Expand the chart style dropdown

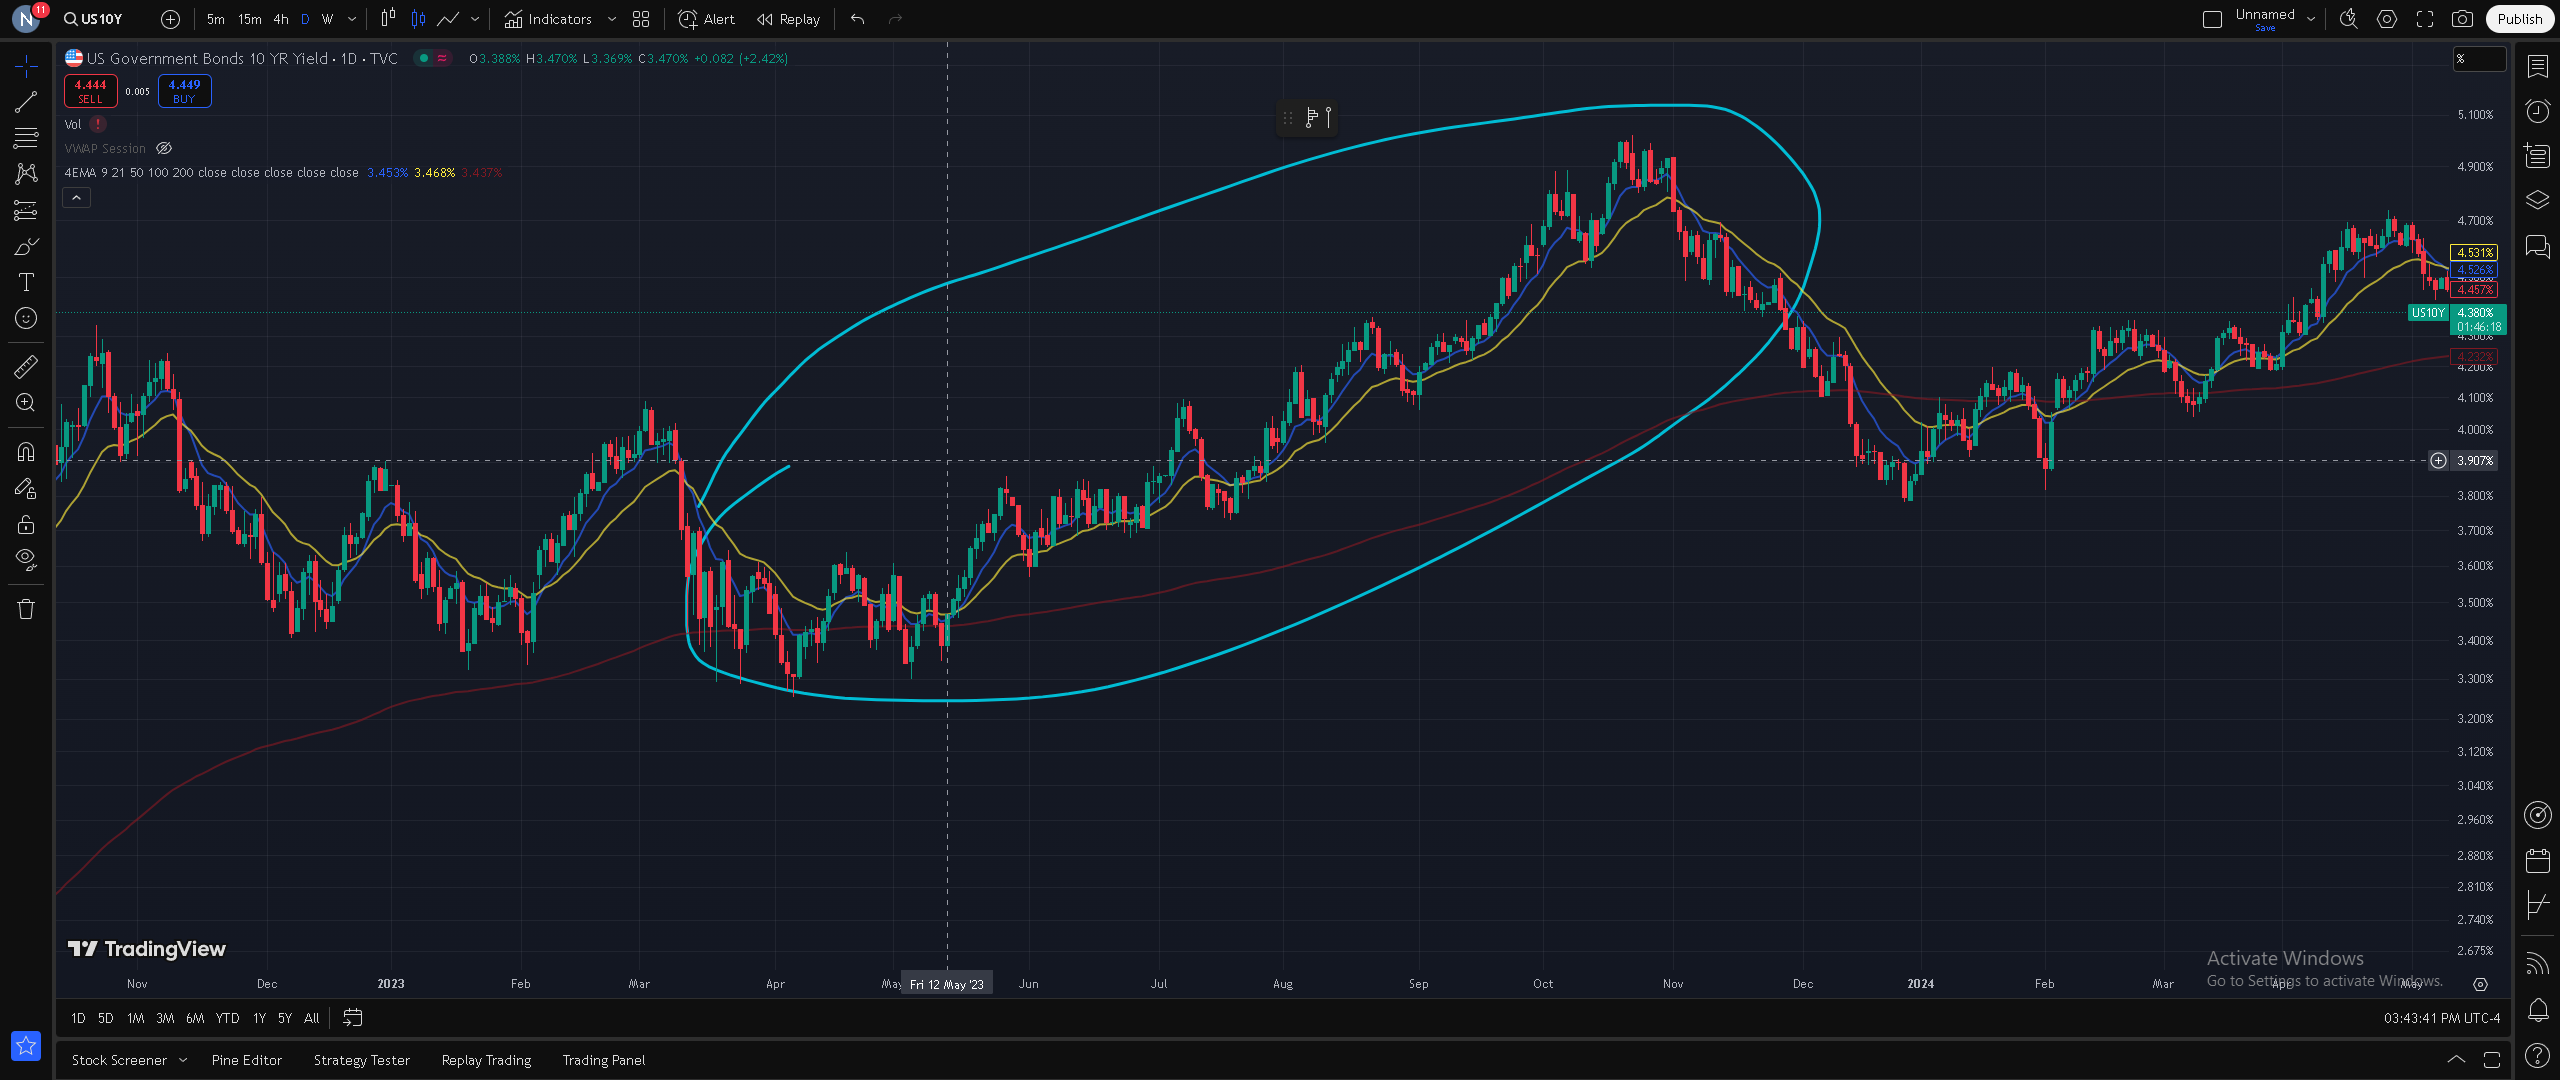[475, 19]
